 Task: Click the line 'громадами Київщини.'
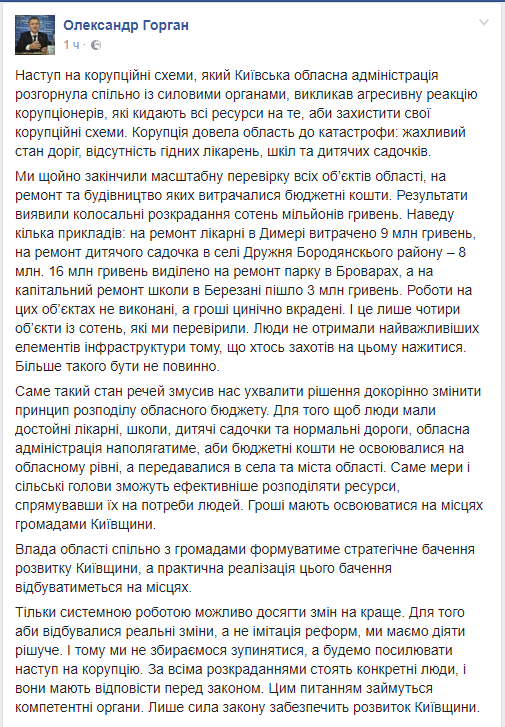point(86,524)
